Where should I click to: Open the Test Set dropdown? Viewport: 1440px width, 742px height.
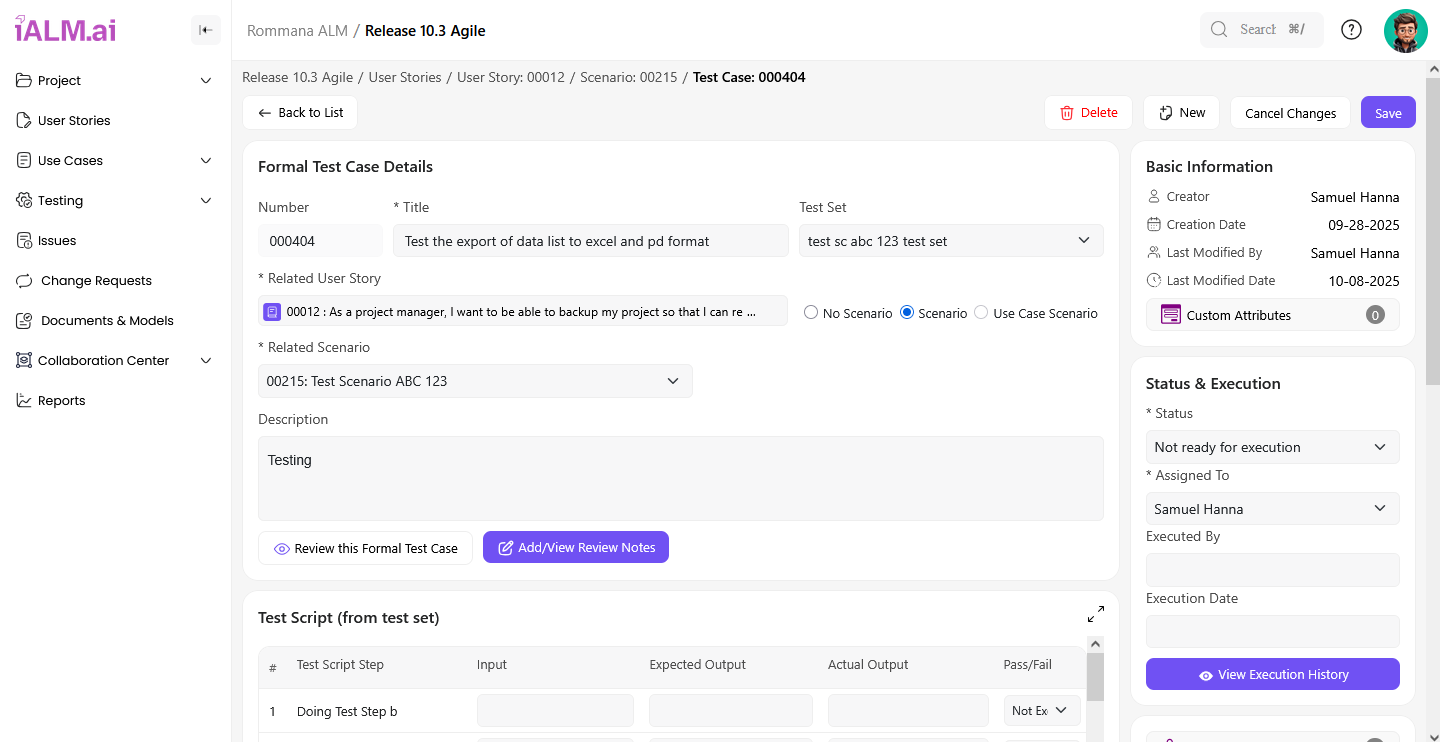click(950, 241)
